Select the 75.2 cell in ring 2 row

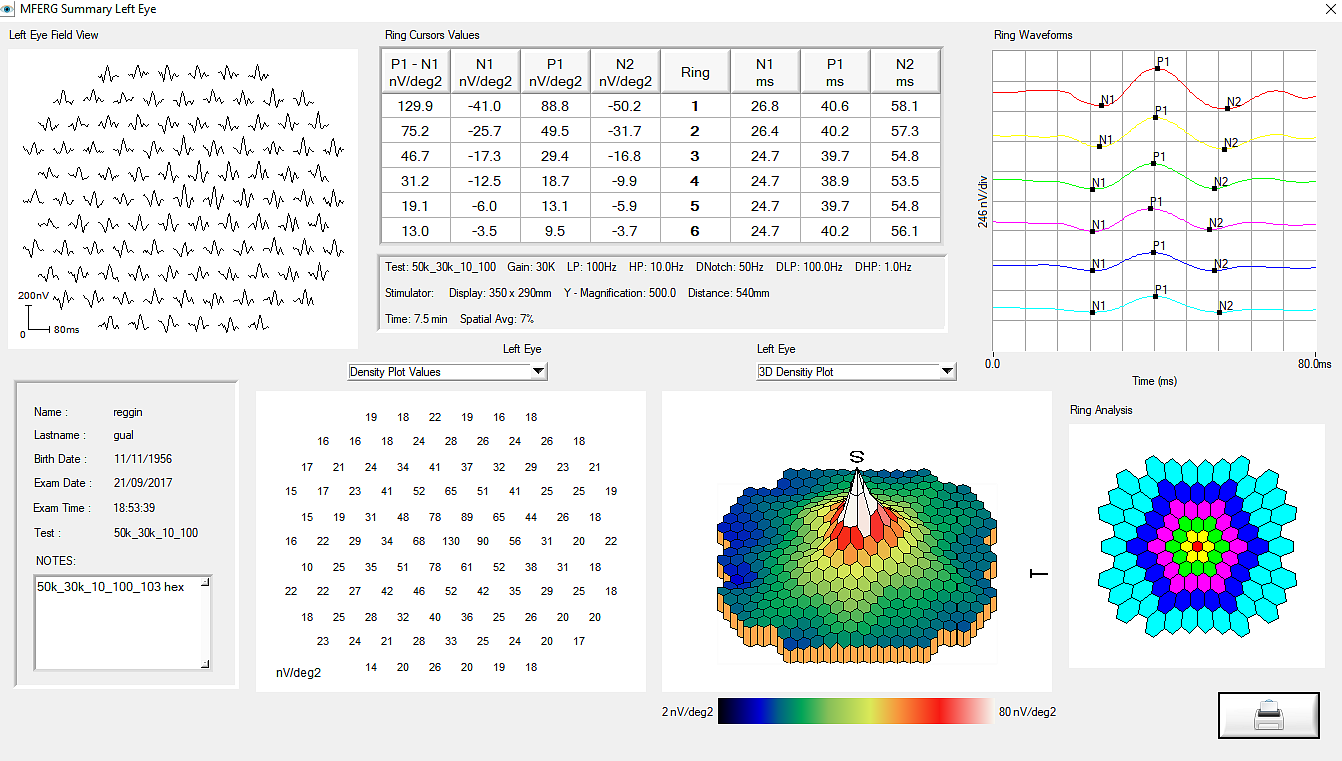[415, 131]
